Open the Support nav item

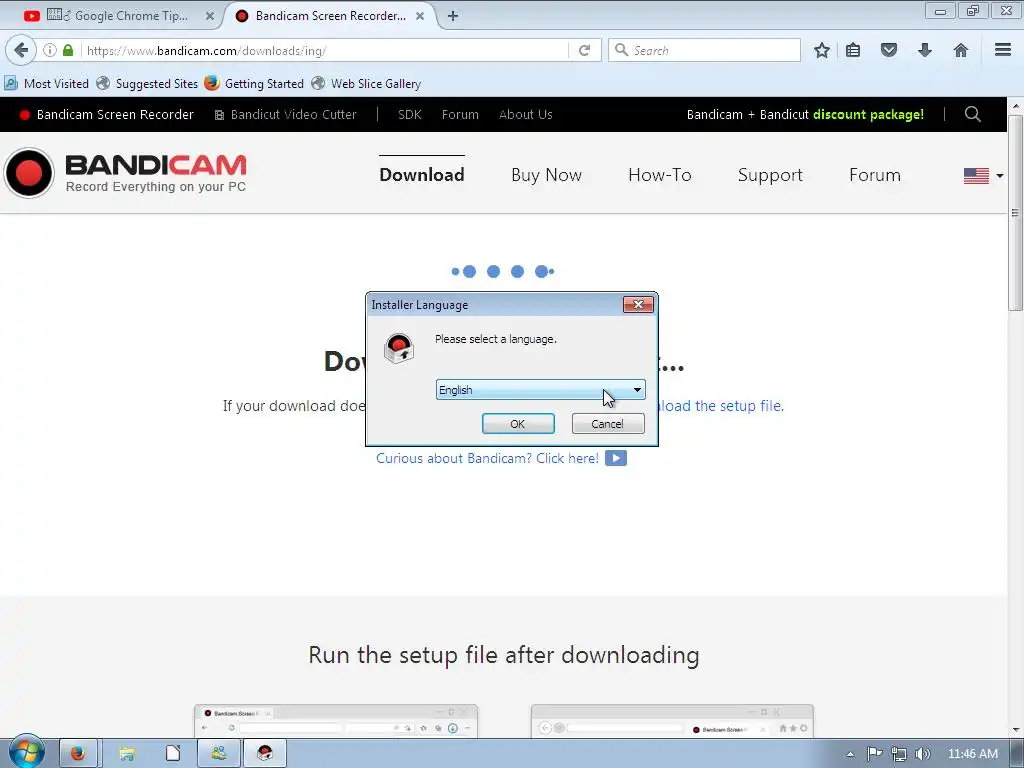(x=770, y=175)
